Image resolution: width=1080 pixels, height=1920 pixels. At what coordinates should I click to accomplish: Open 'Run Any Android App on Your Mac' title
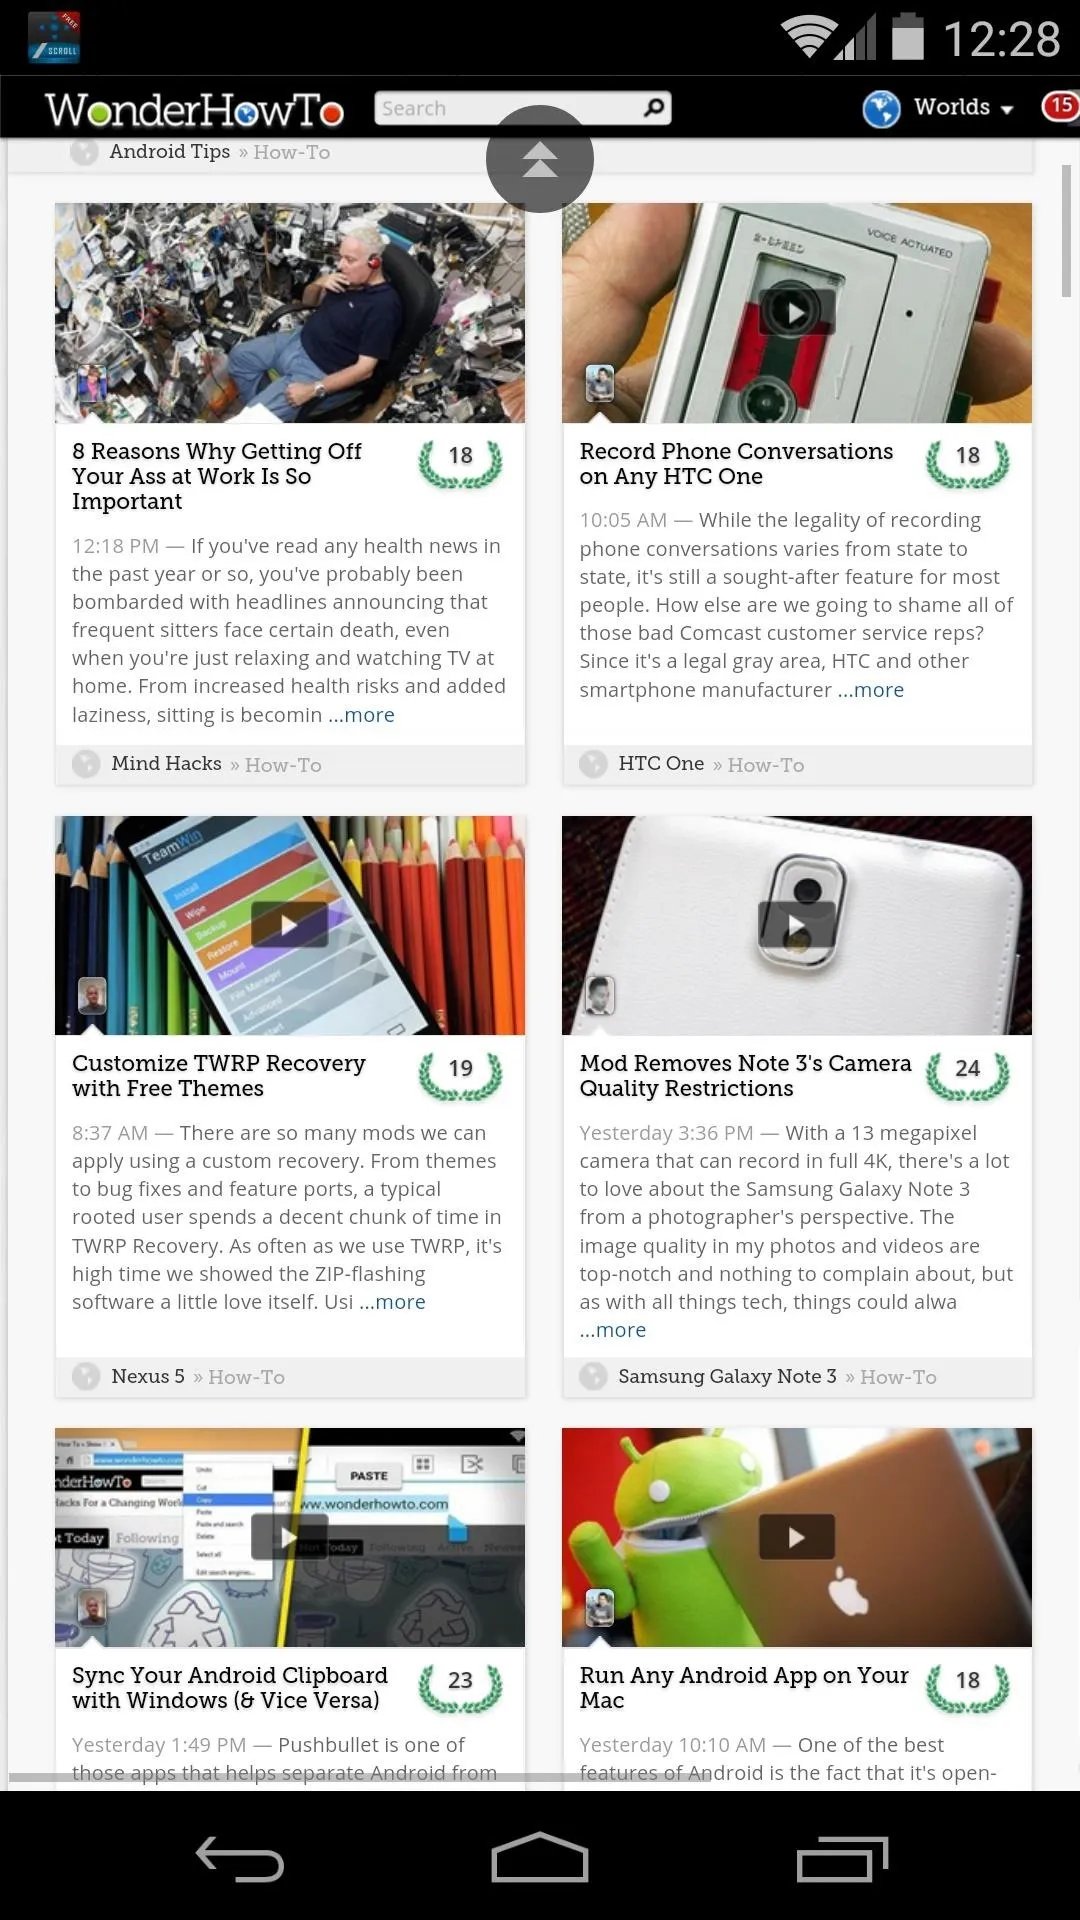[744, 1688]
